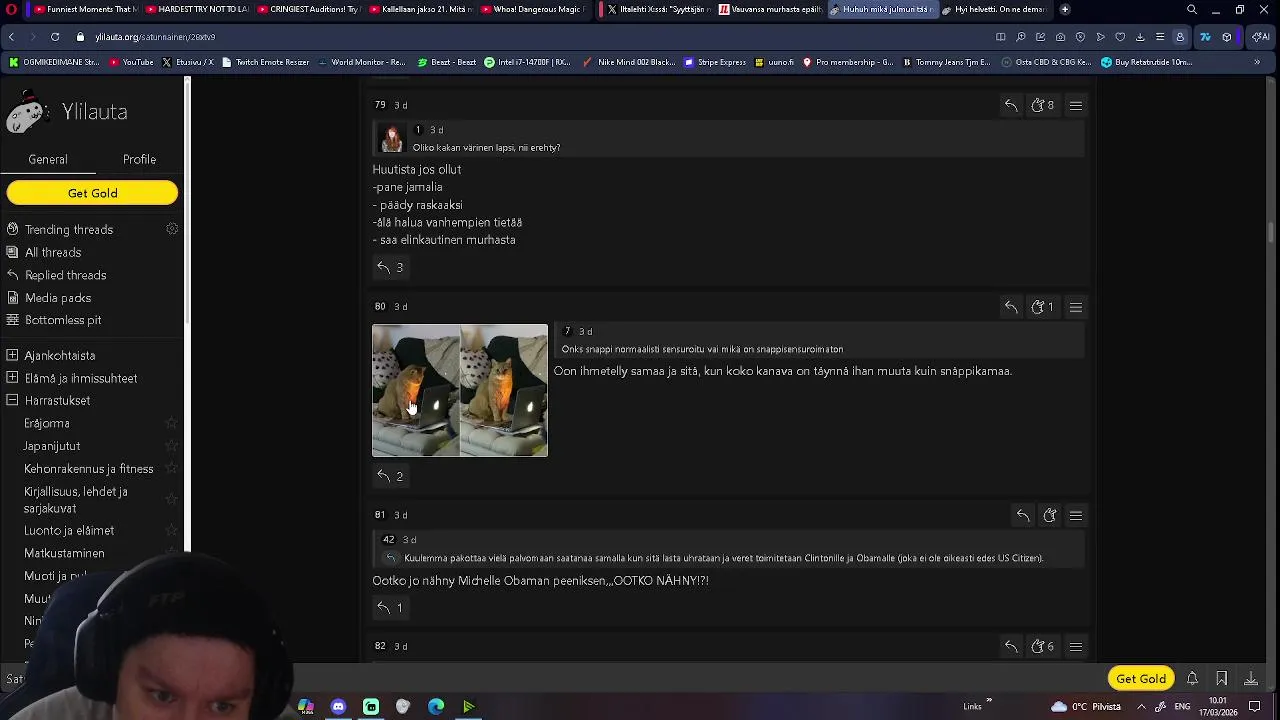Image resolution: width=1280 pixels, height=720 pixels.
Task: Open the options menu on post 81
Action: pos(1076,515)
